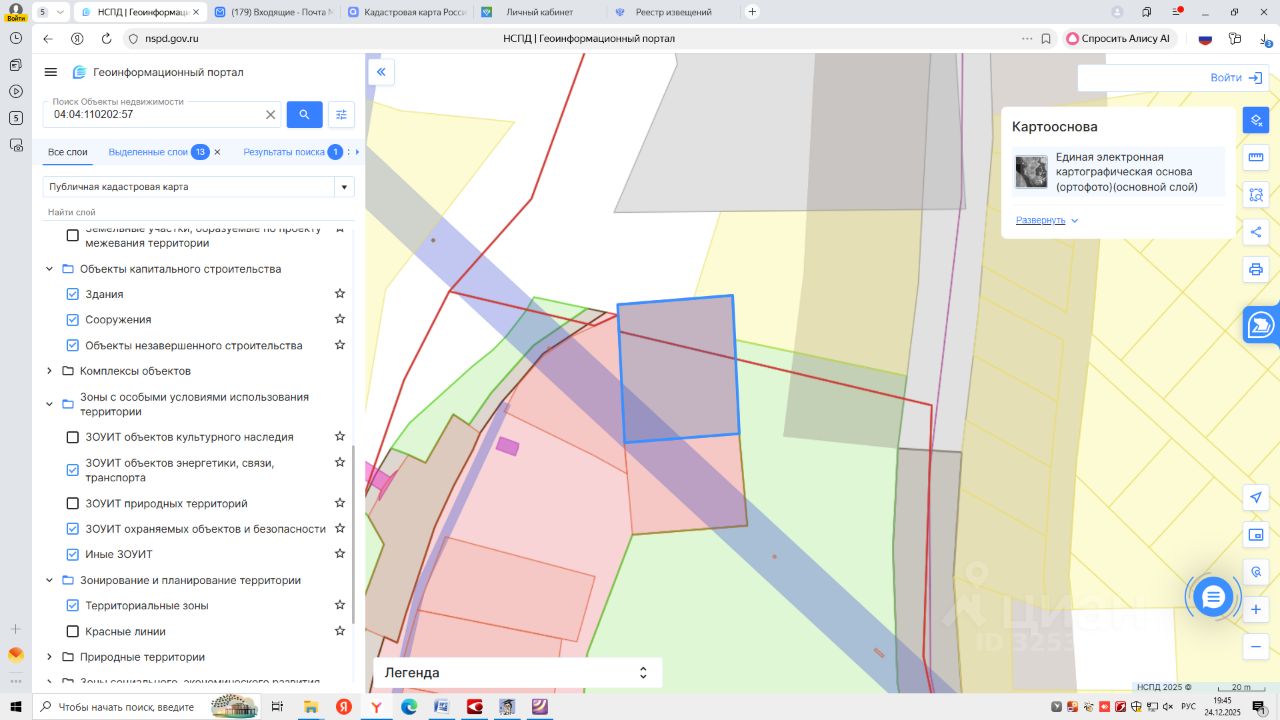Open the search filter settings icon

click(341, 115)
